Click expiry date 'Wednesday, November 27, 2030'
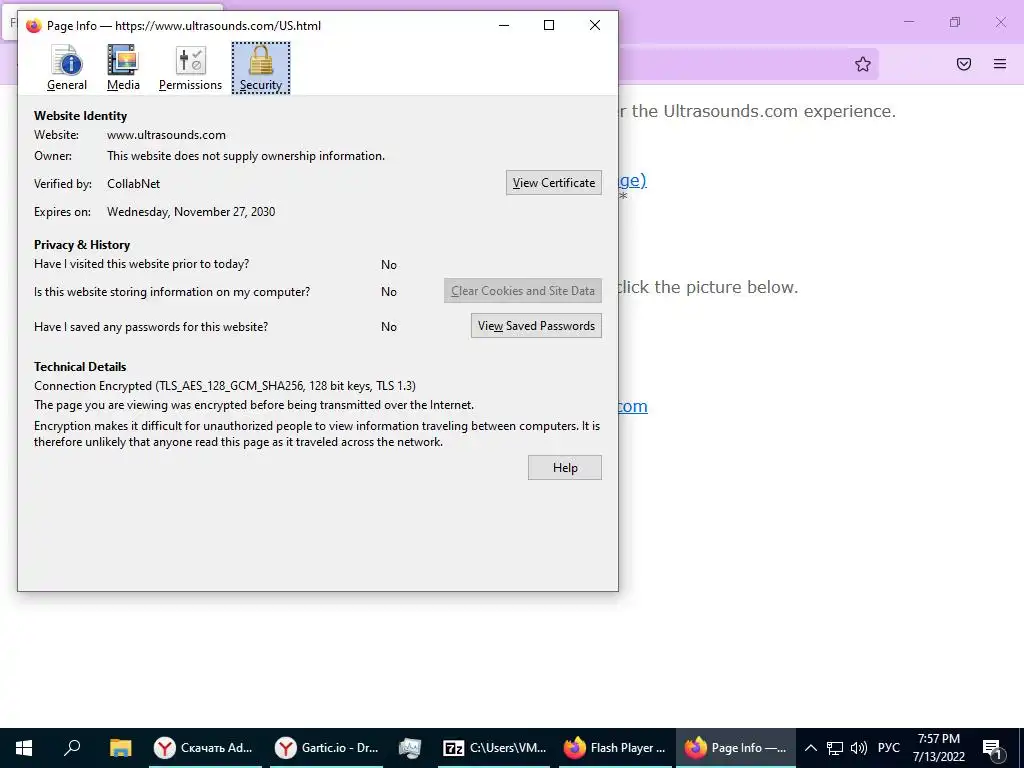The width and height of the screenshot is (1024, 768). 191,212
